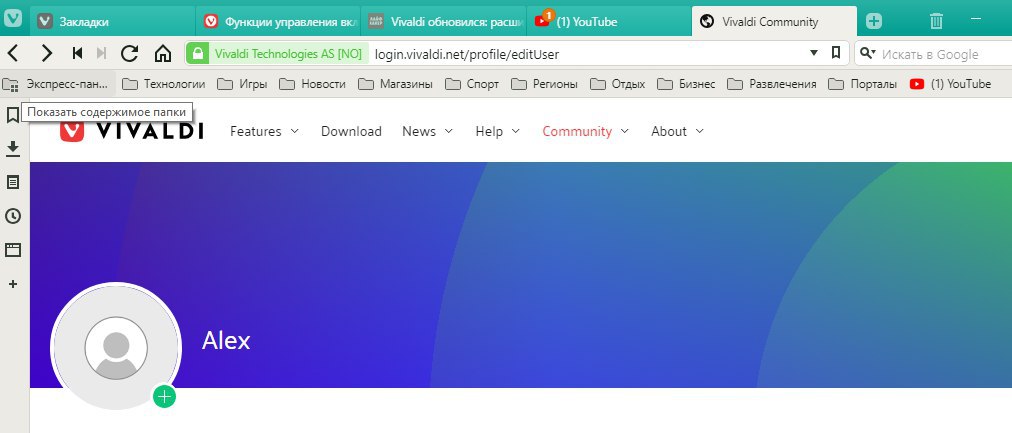
Task: Expand the Community menu
Action: pos(585,131)
